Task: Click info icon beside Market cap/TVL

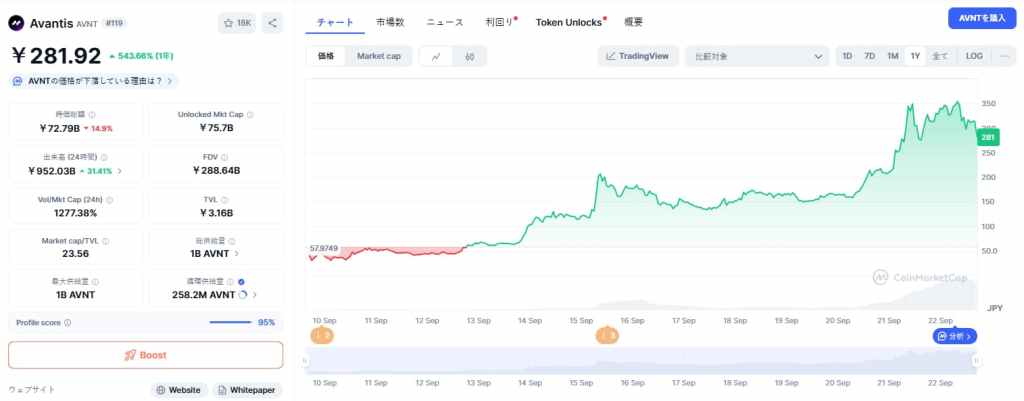Action: tap(106, 241)
